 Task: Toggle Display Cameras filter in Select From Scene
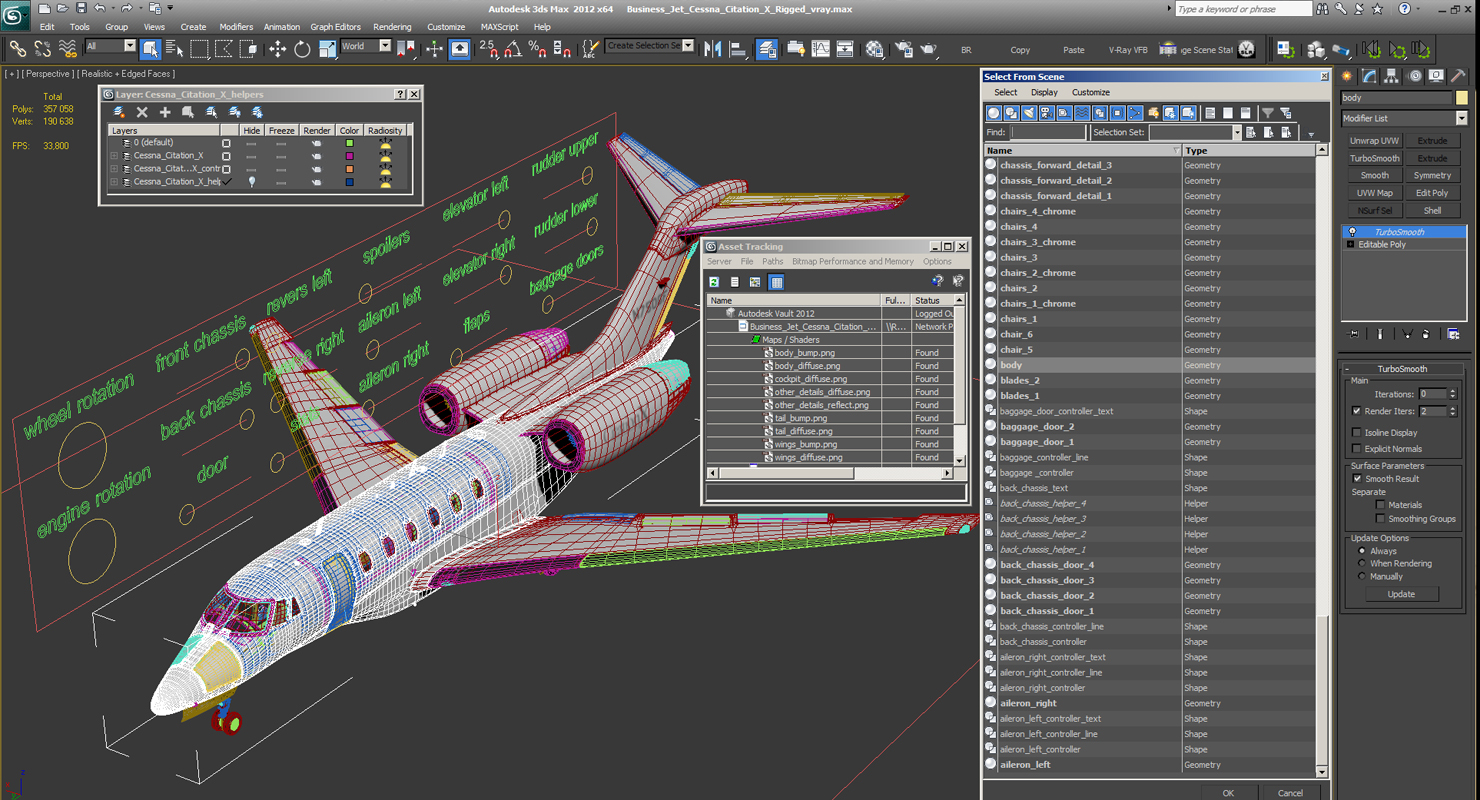pyautogui.click(x=1047, y=113)
